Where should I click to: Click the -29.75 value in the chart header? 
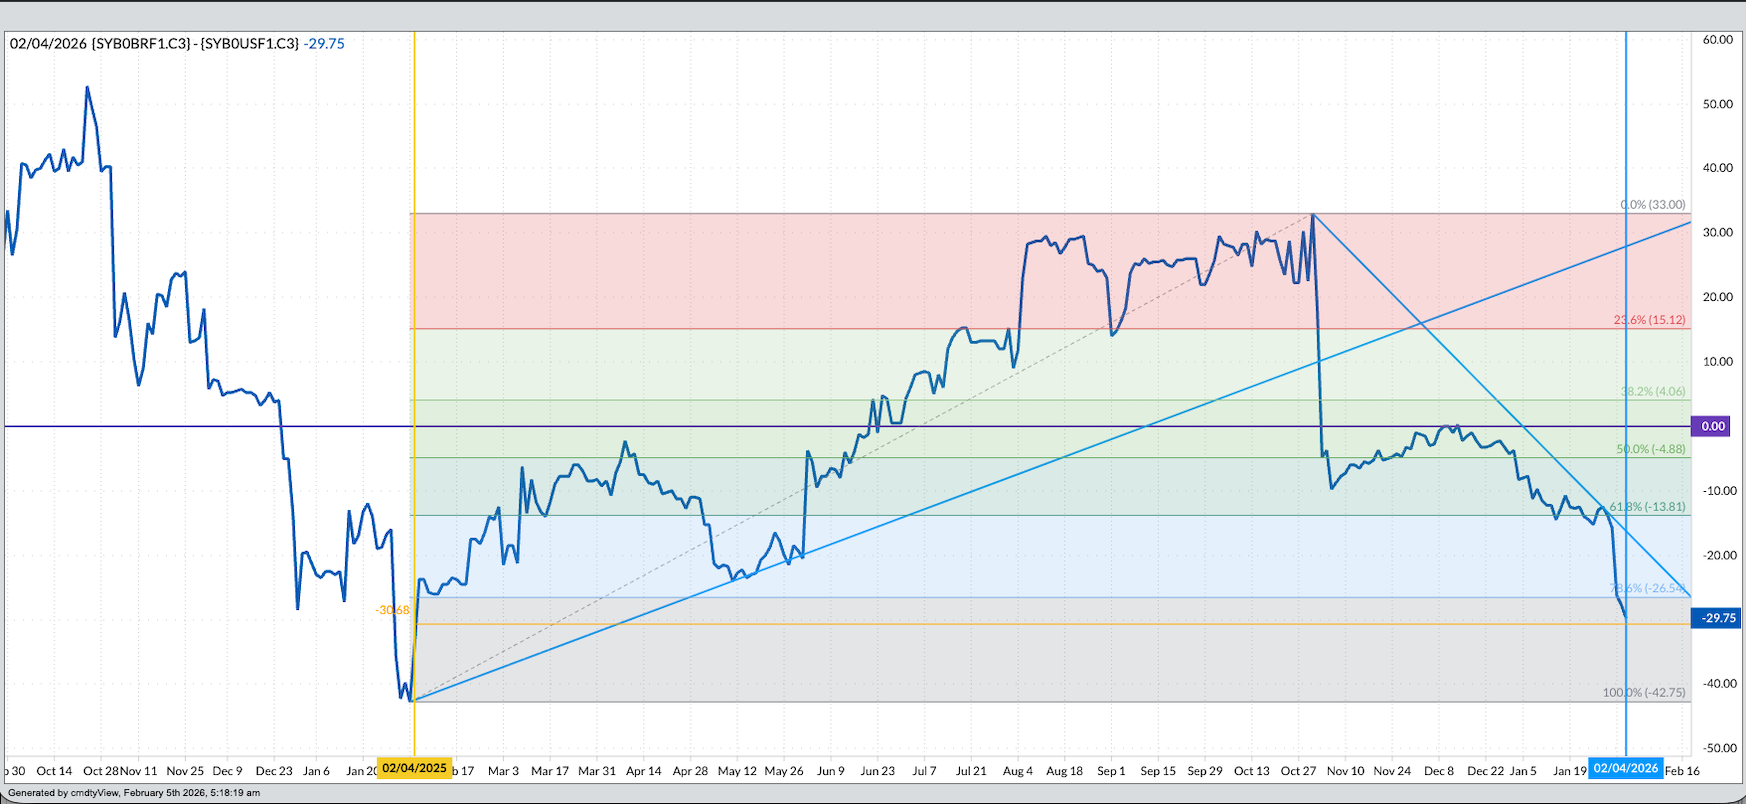coord(326,44)
